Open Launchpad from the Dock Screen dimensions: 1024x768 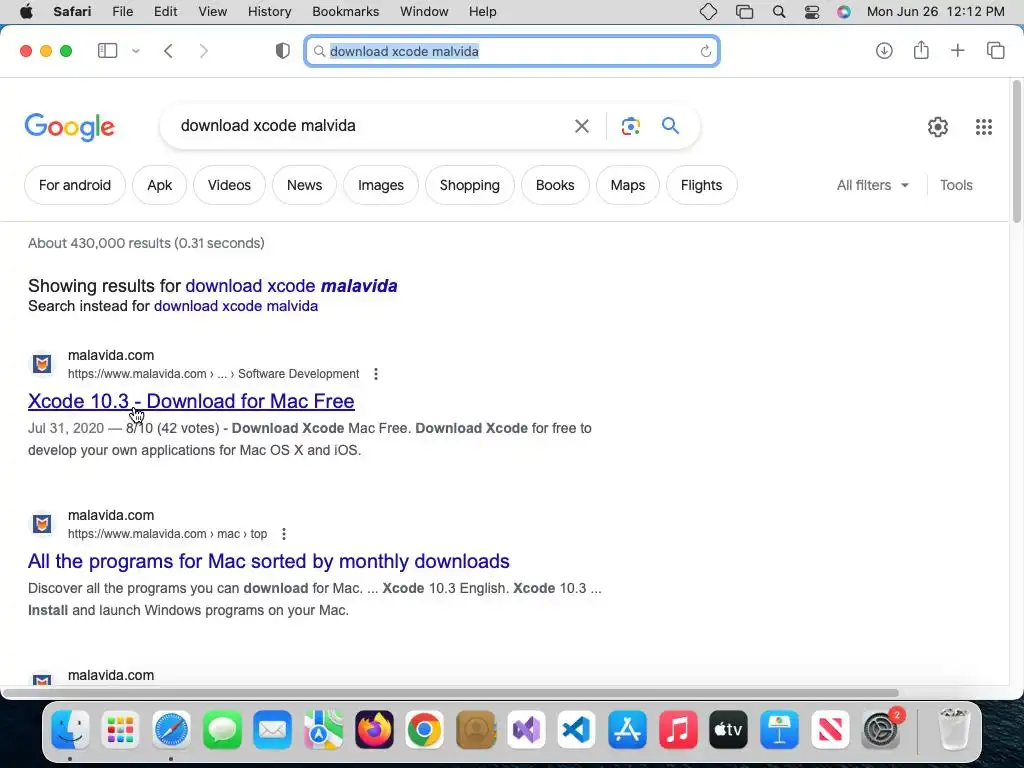(120, 729)
